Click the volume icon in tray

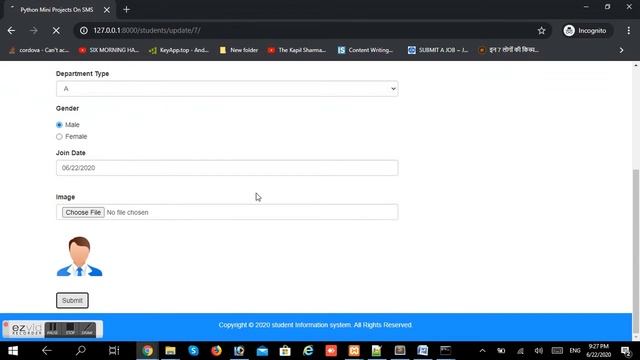point(539,351)
